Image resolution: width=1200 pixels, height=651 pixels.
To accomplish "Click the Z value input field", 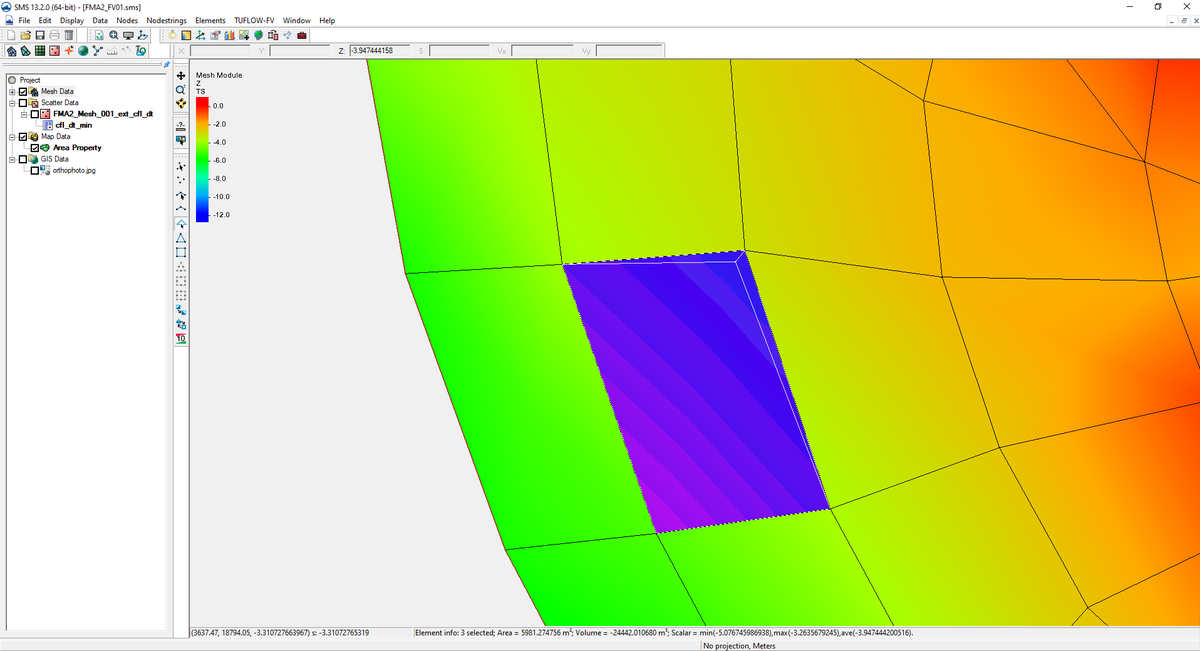I will (x=381, y=51).
